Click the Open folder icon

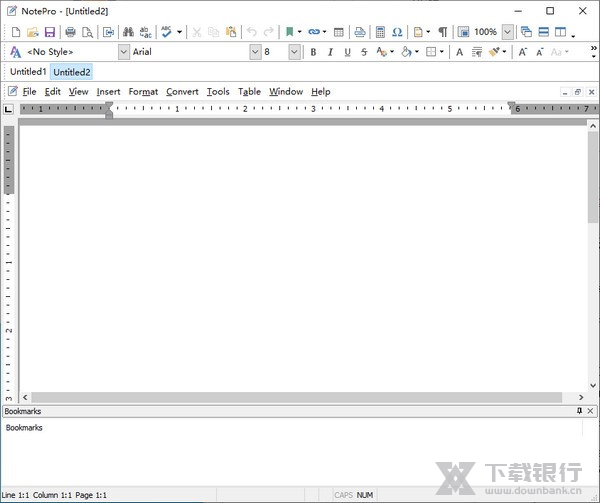[32, 32]
